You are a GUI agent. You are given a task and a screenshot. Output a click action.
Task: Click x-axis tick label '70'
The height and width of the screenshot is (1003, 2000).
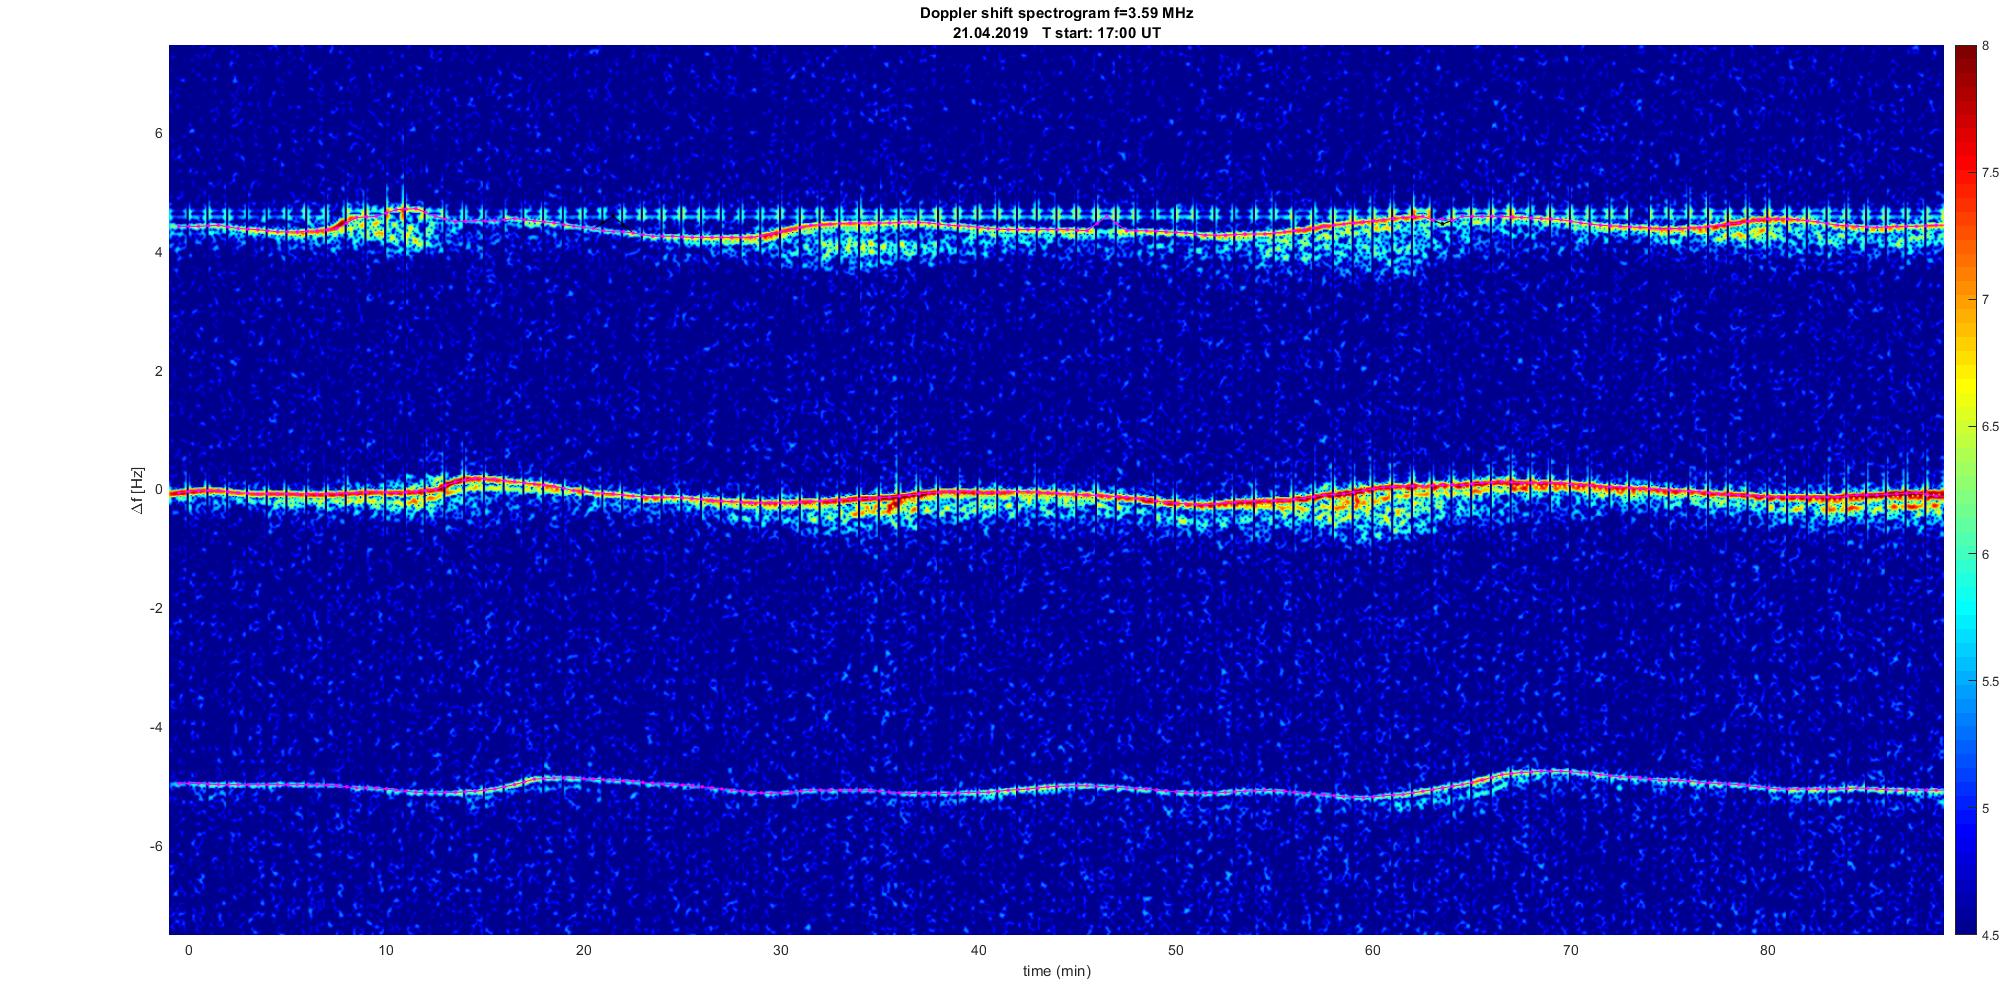1571,950
